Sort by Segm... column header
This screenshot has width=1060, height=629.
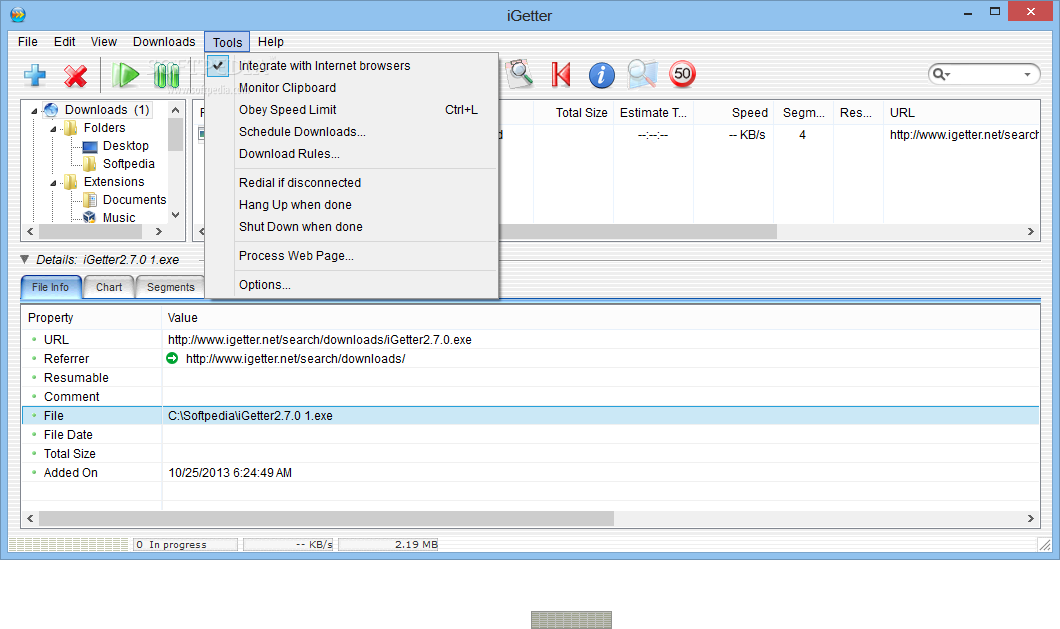pos(804,113)
